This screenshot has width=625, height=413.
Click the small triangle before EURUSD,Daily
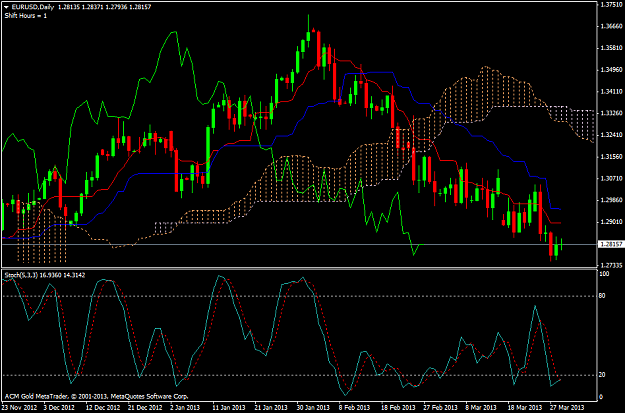click(x=7, y=7)
